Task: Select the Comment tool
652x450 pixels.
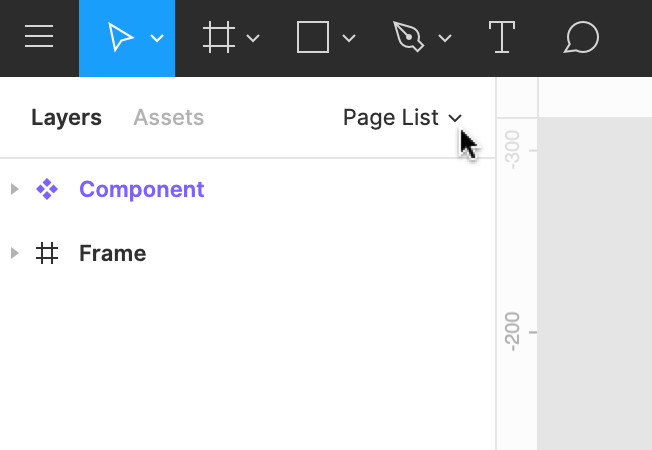Action: [581, 38]
